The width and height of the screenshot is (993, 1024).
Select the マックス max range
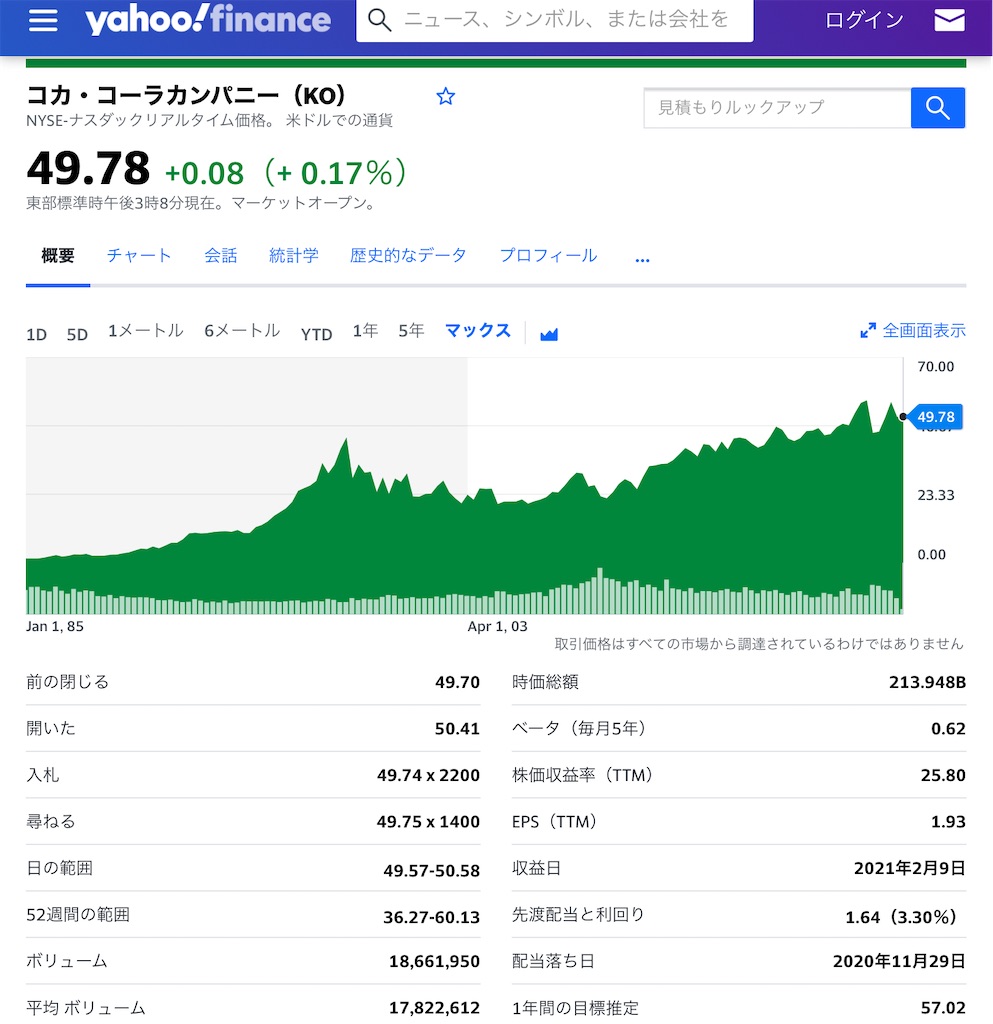coord(478,331)
